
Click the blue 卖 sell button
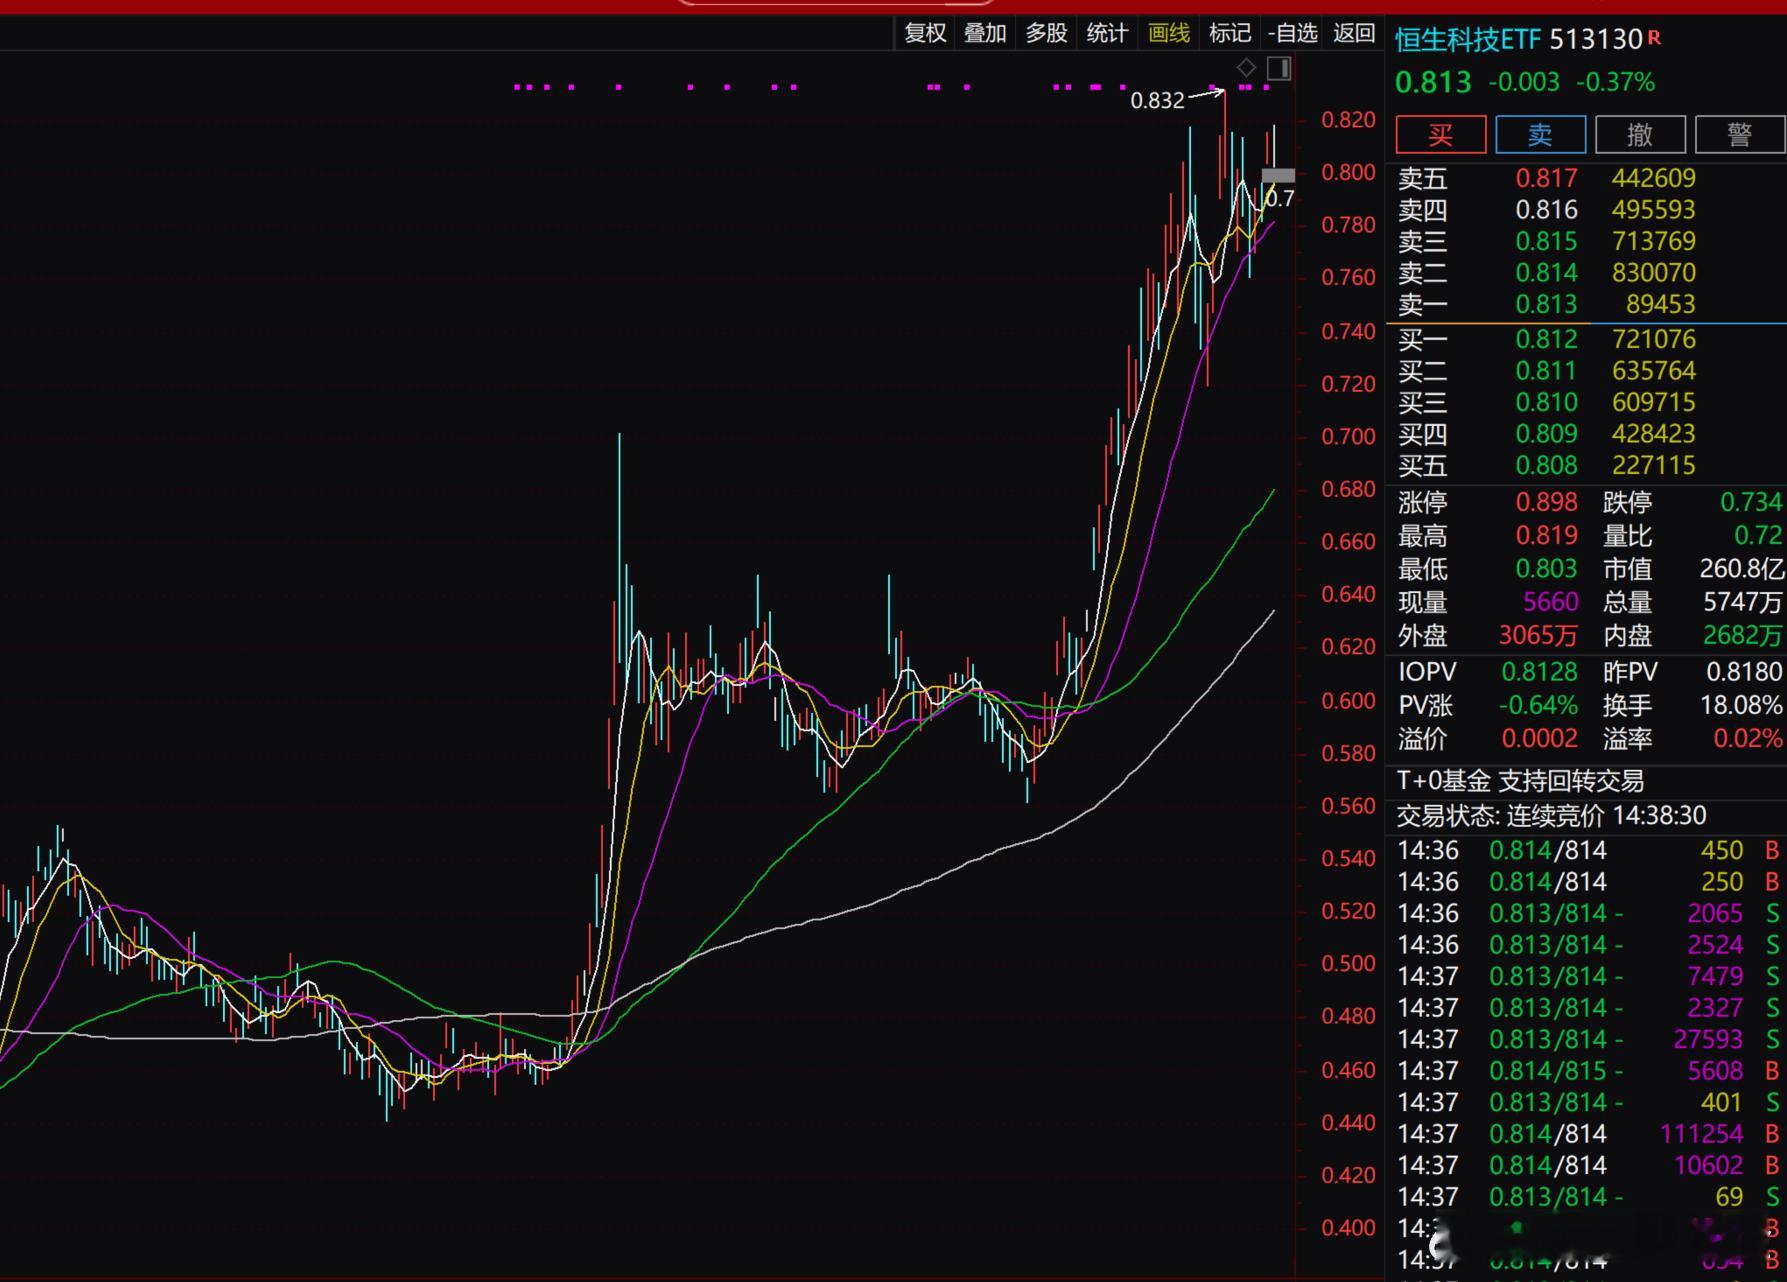tap(1540, 134)
